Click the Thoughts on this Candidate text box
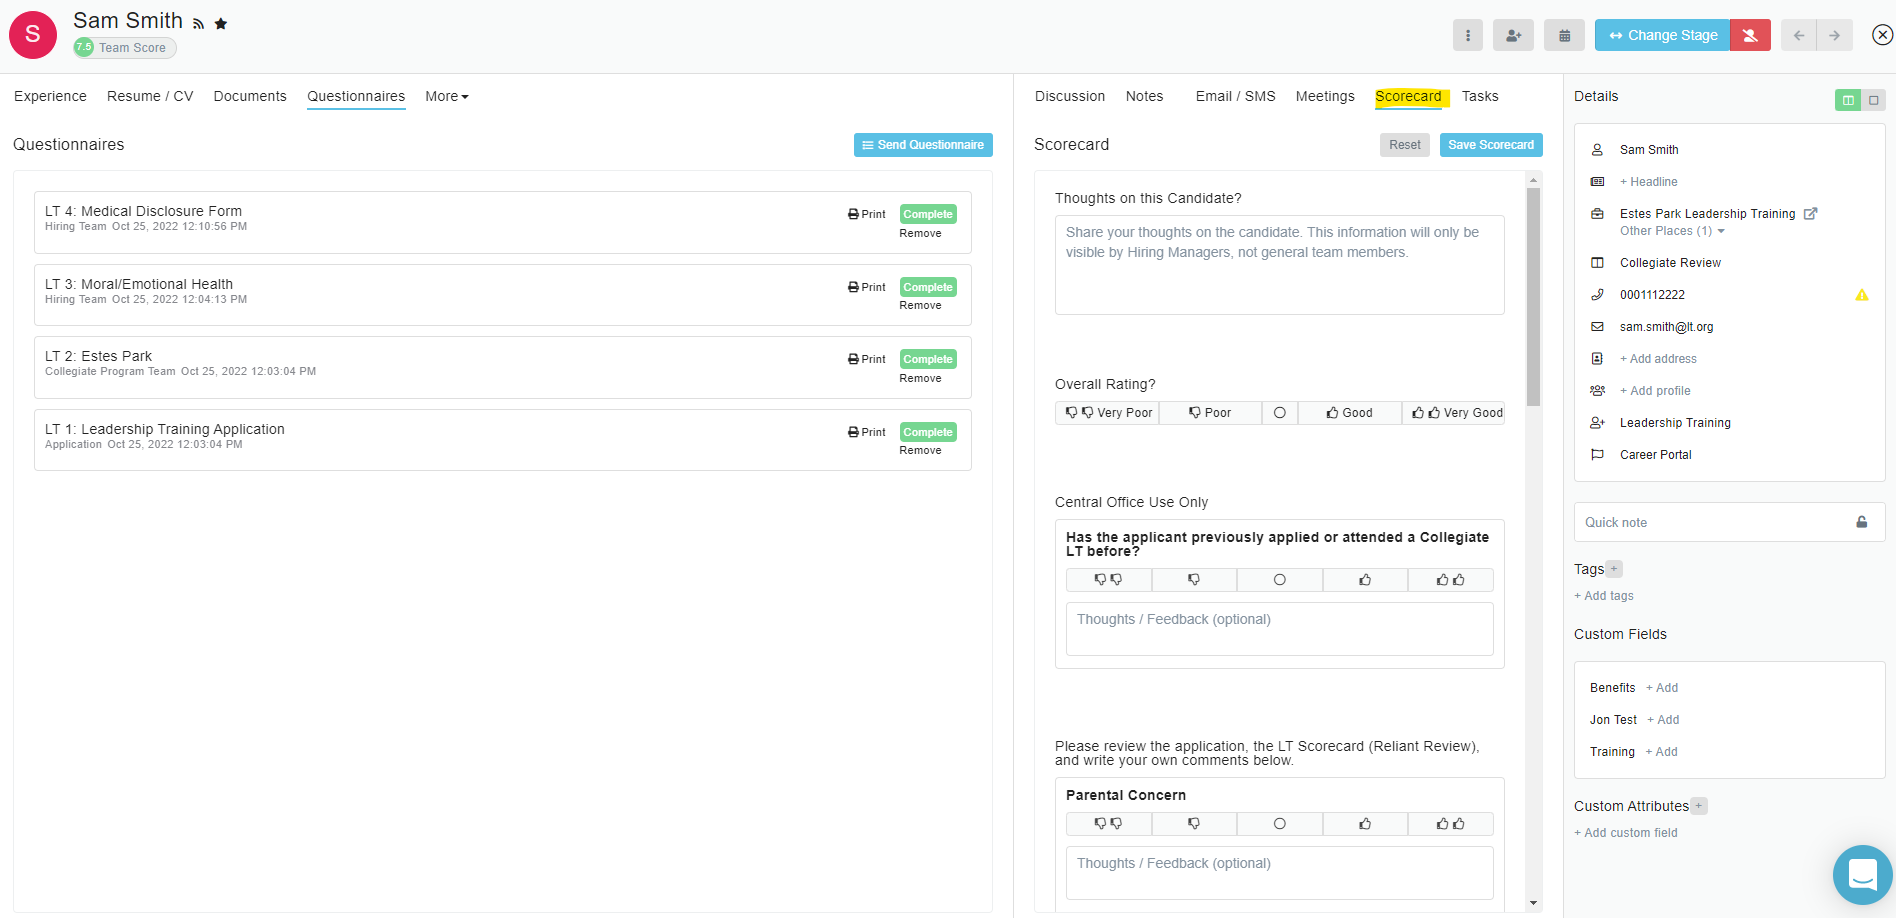1896x918 pixels. (x=1279, y=265)
